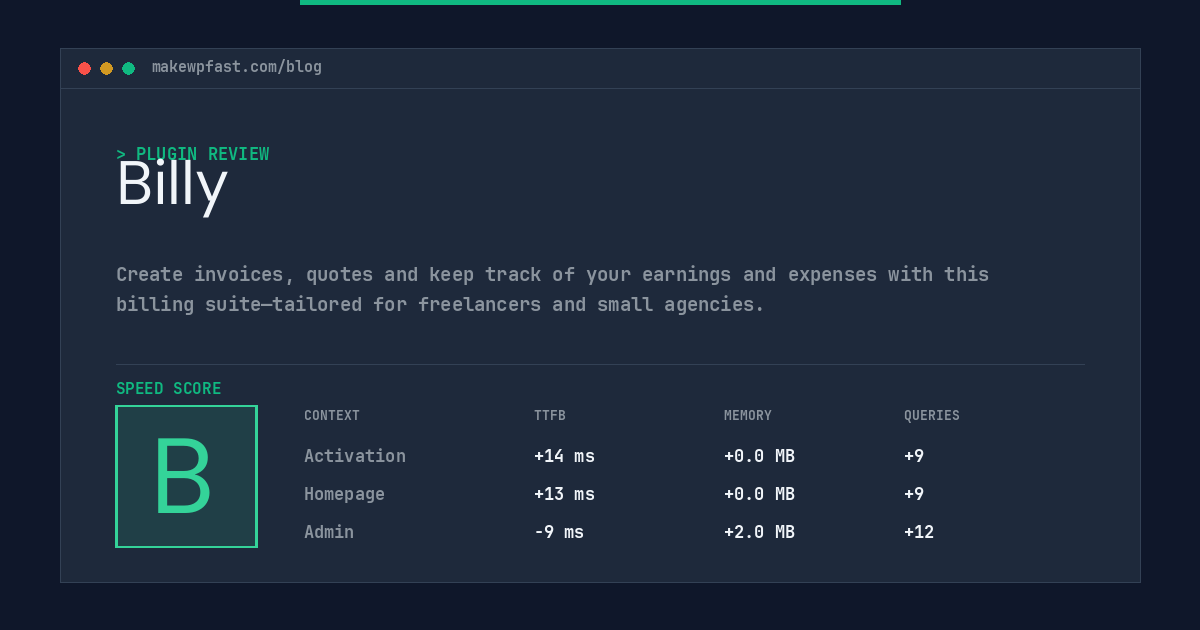Select the Admin row label
This screenshot has width=1200, height=630.
tap(329, 532)
